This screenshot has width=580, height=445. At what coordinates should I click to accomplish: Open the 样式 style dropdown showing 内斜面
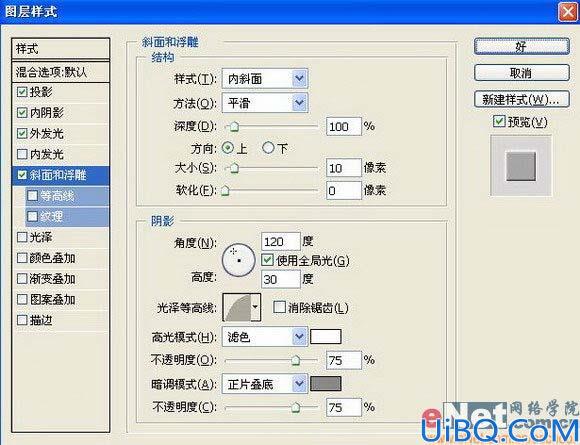click(x=265, y=78)
